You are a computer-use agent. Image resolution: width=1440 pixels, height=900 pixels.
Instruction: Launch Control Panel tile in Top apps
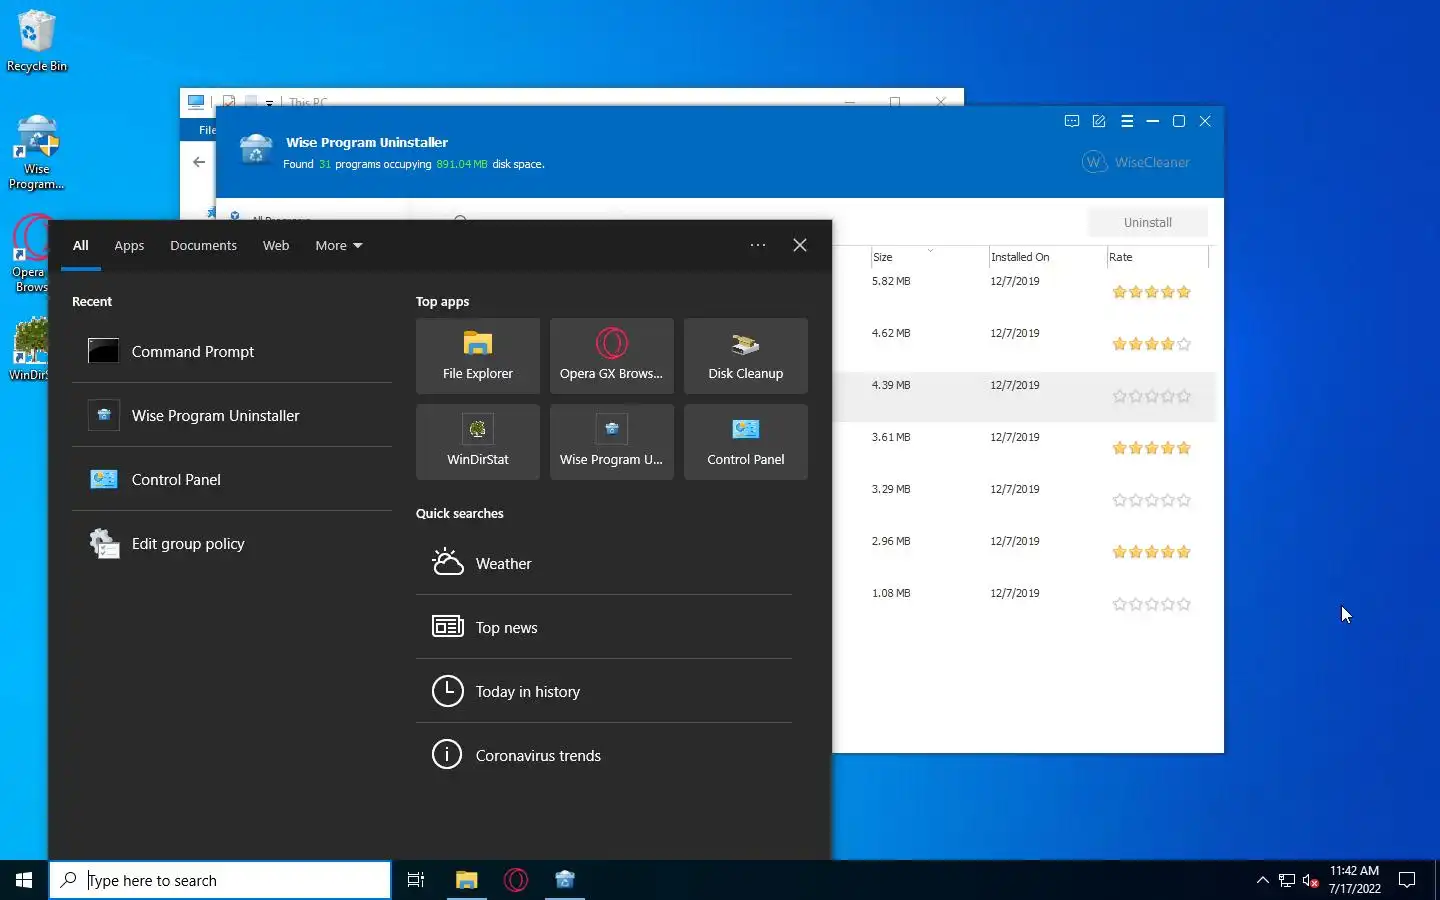[x=746, y=442]
